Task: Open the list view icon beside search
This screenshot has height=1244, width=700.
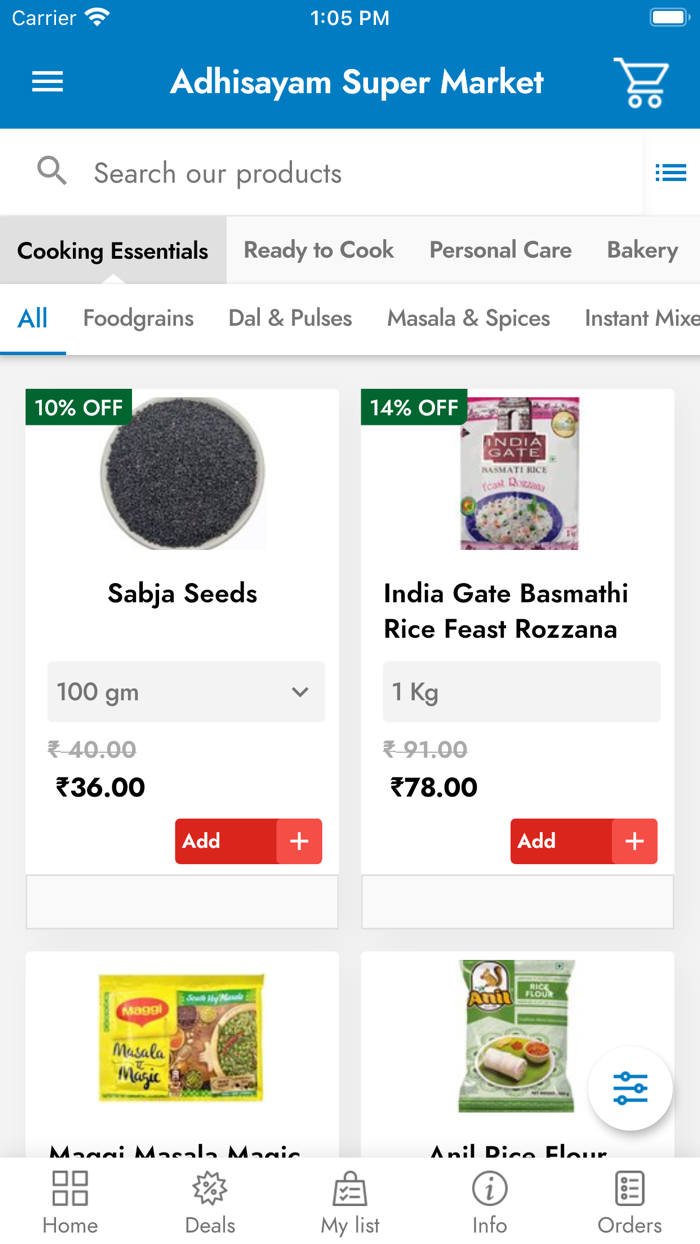Action: tap(671, 171)
